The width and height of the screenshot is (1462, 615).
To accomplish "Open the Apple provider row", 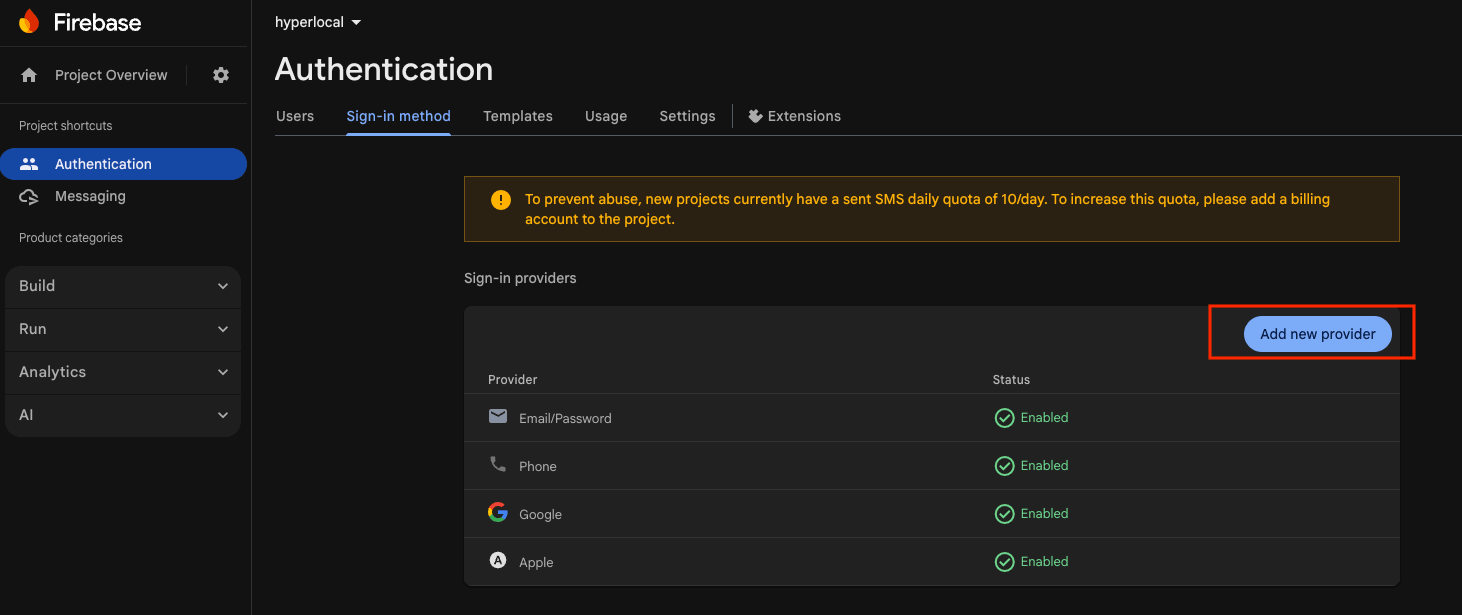I will (x=932, y=562).
